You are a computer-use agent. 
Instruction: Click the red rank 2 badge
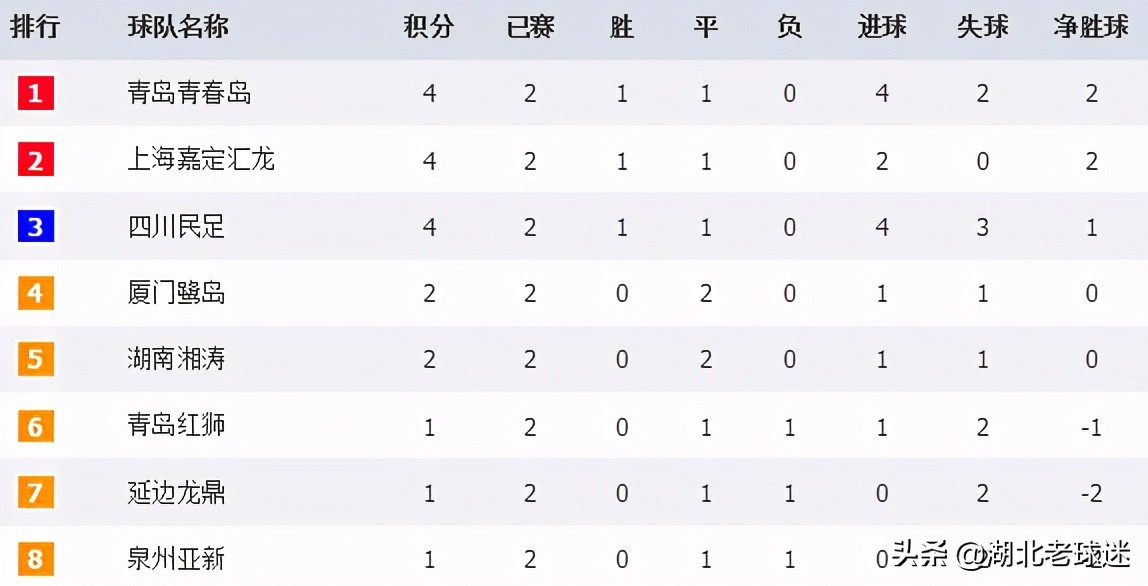coord(35,160)
